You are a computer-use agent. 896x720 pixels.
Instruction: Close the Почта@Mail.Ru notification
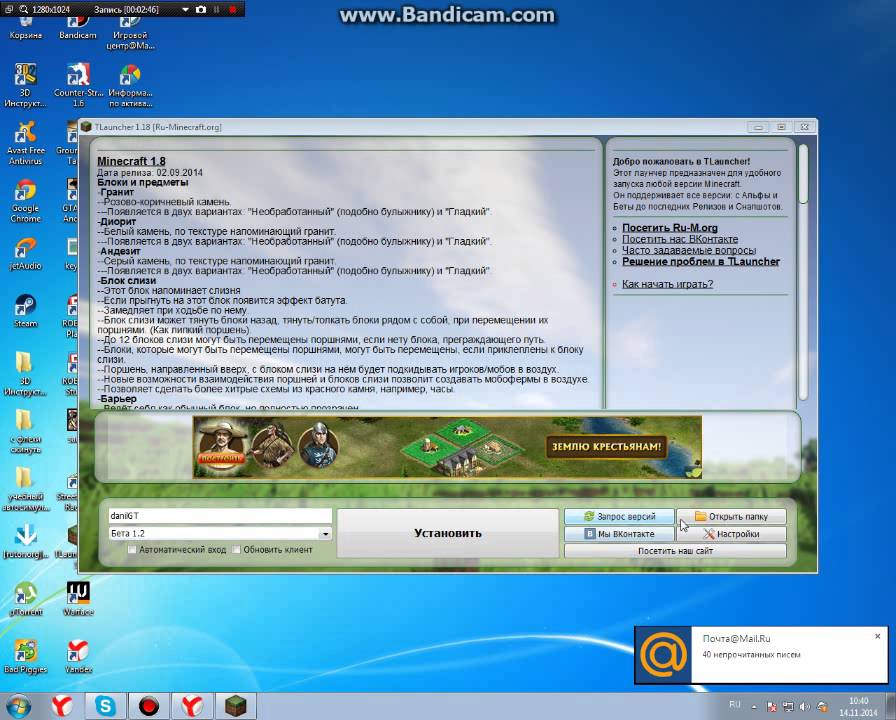coord(878,636)
